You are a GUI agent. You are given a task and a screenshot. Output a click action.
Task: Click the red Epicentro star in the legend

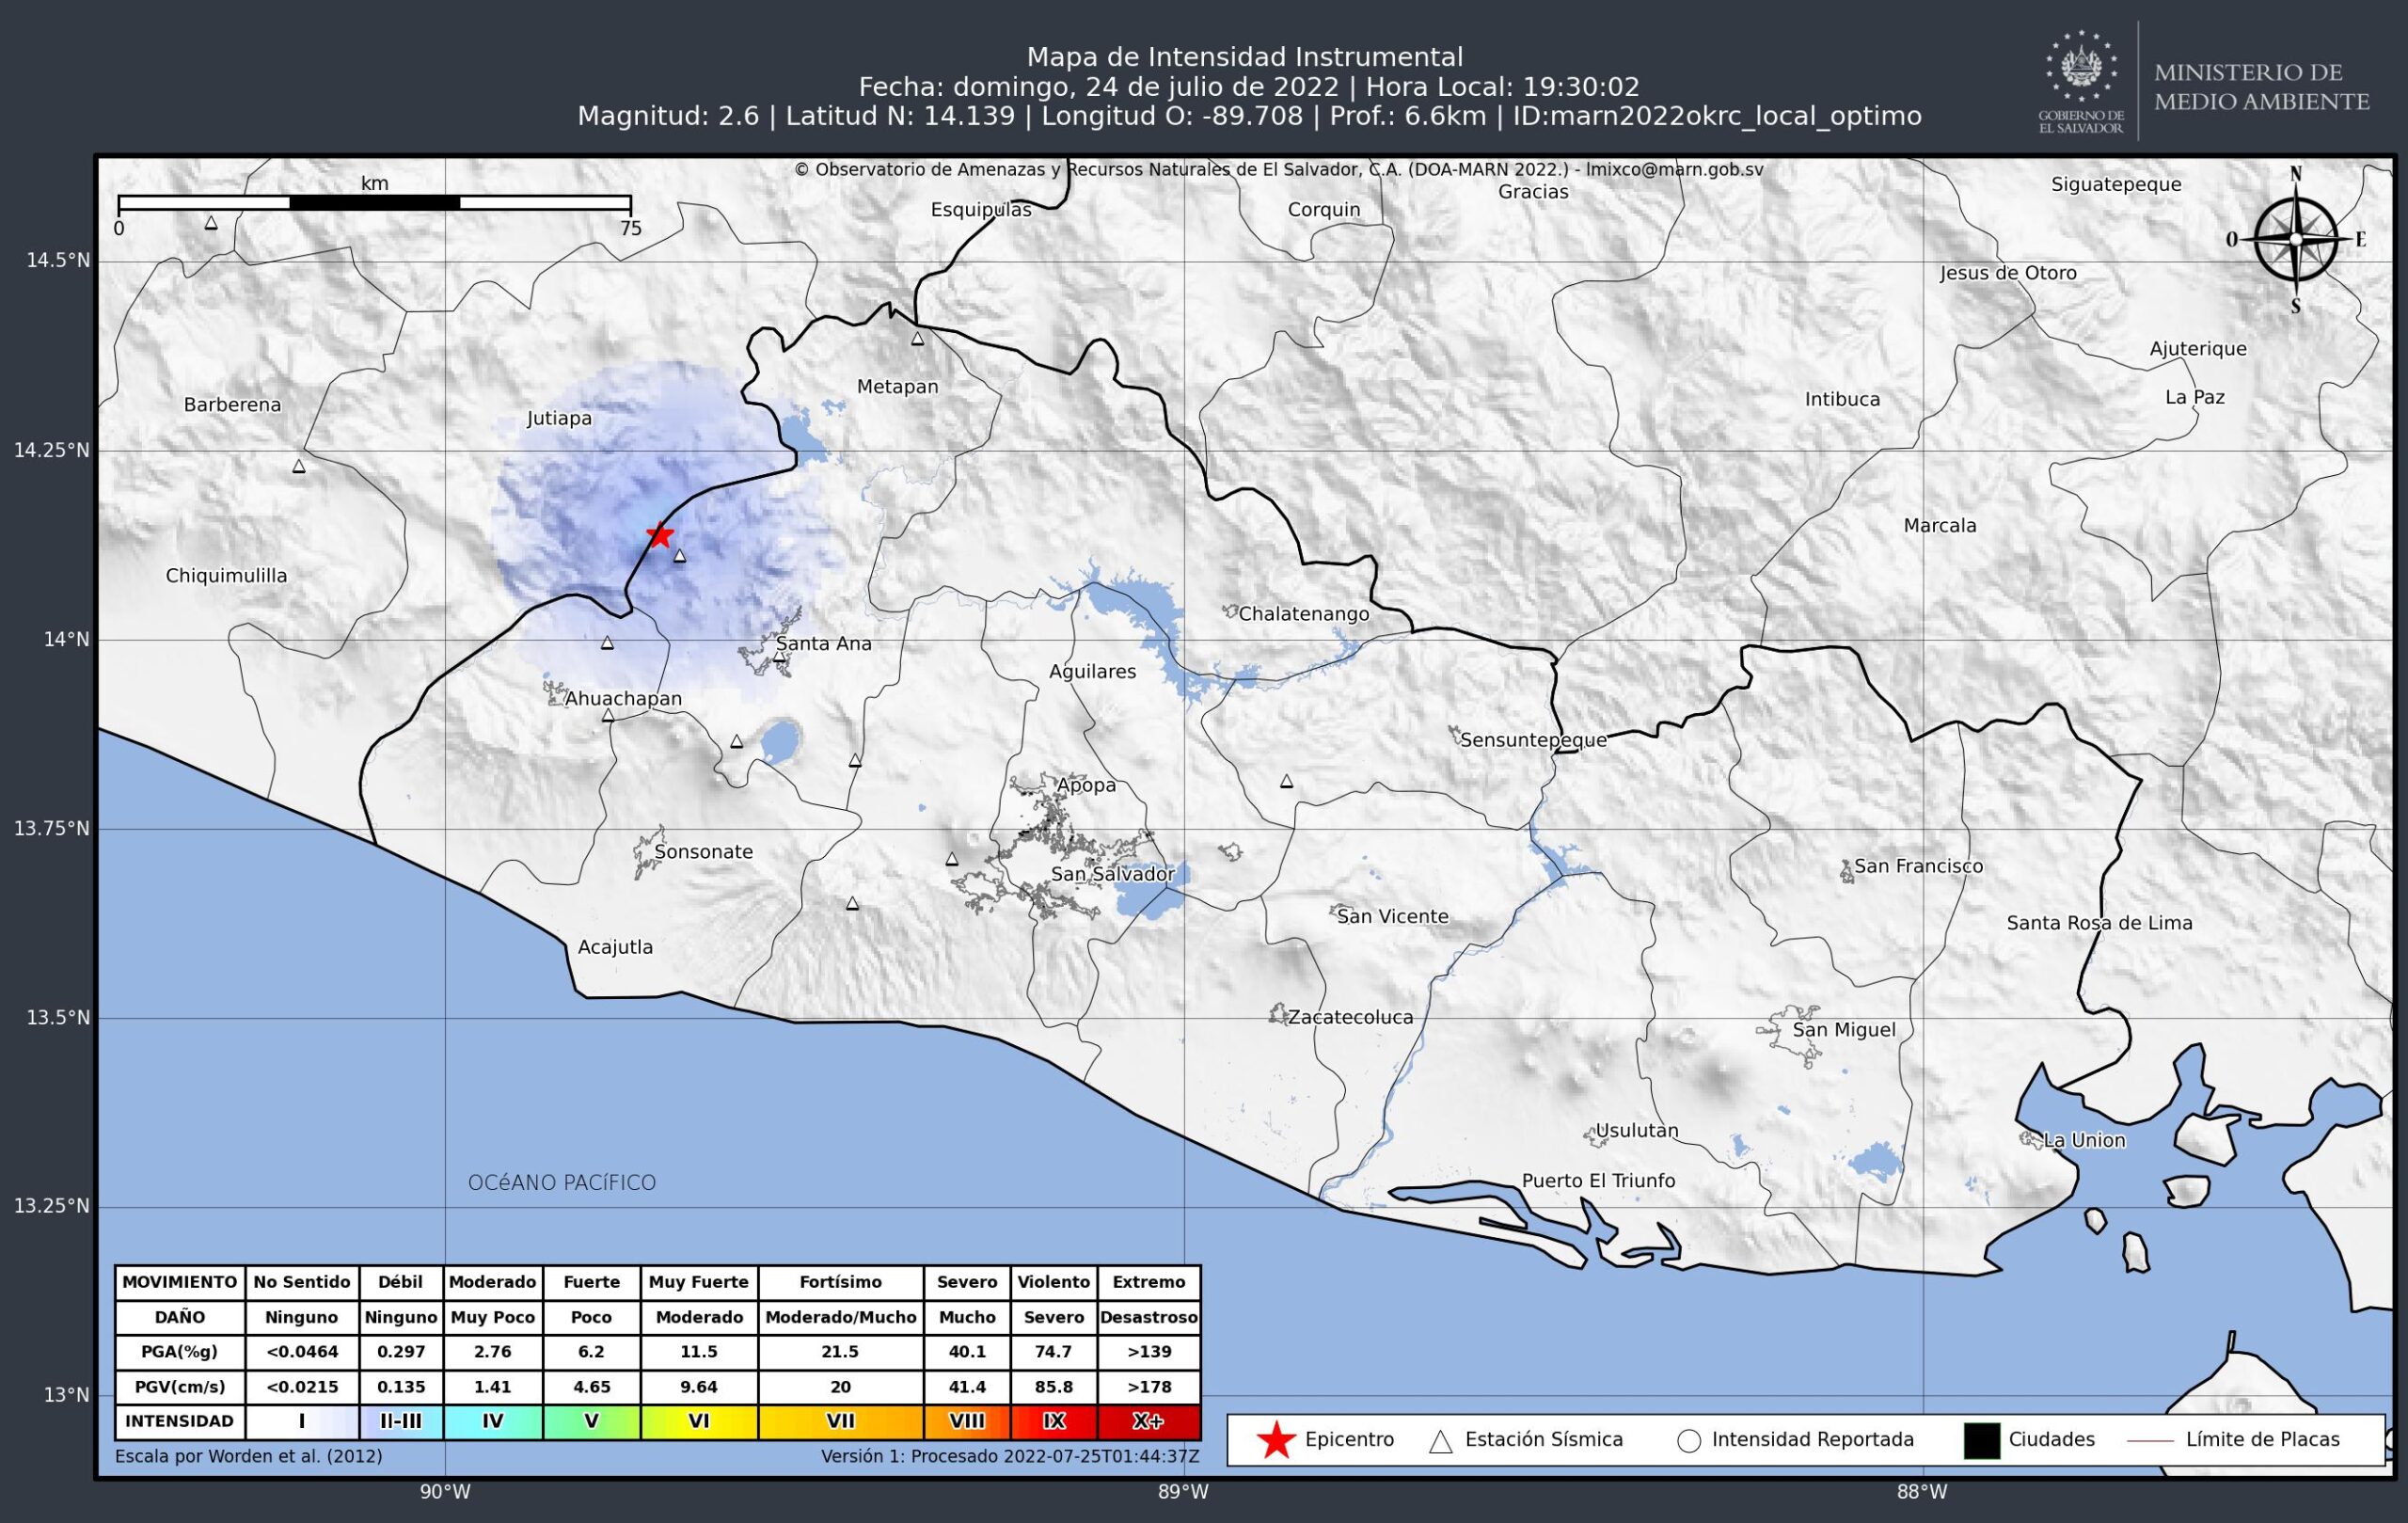(1276, 1440)
